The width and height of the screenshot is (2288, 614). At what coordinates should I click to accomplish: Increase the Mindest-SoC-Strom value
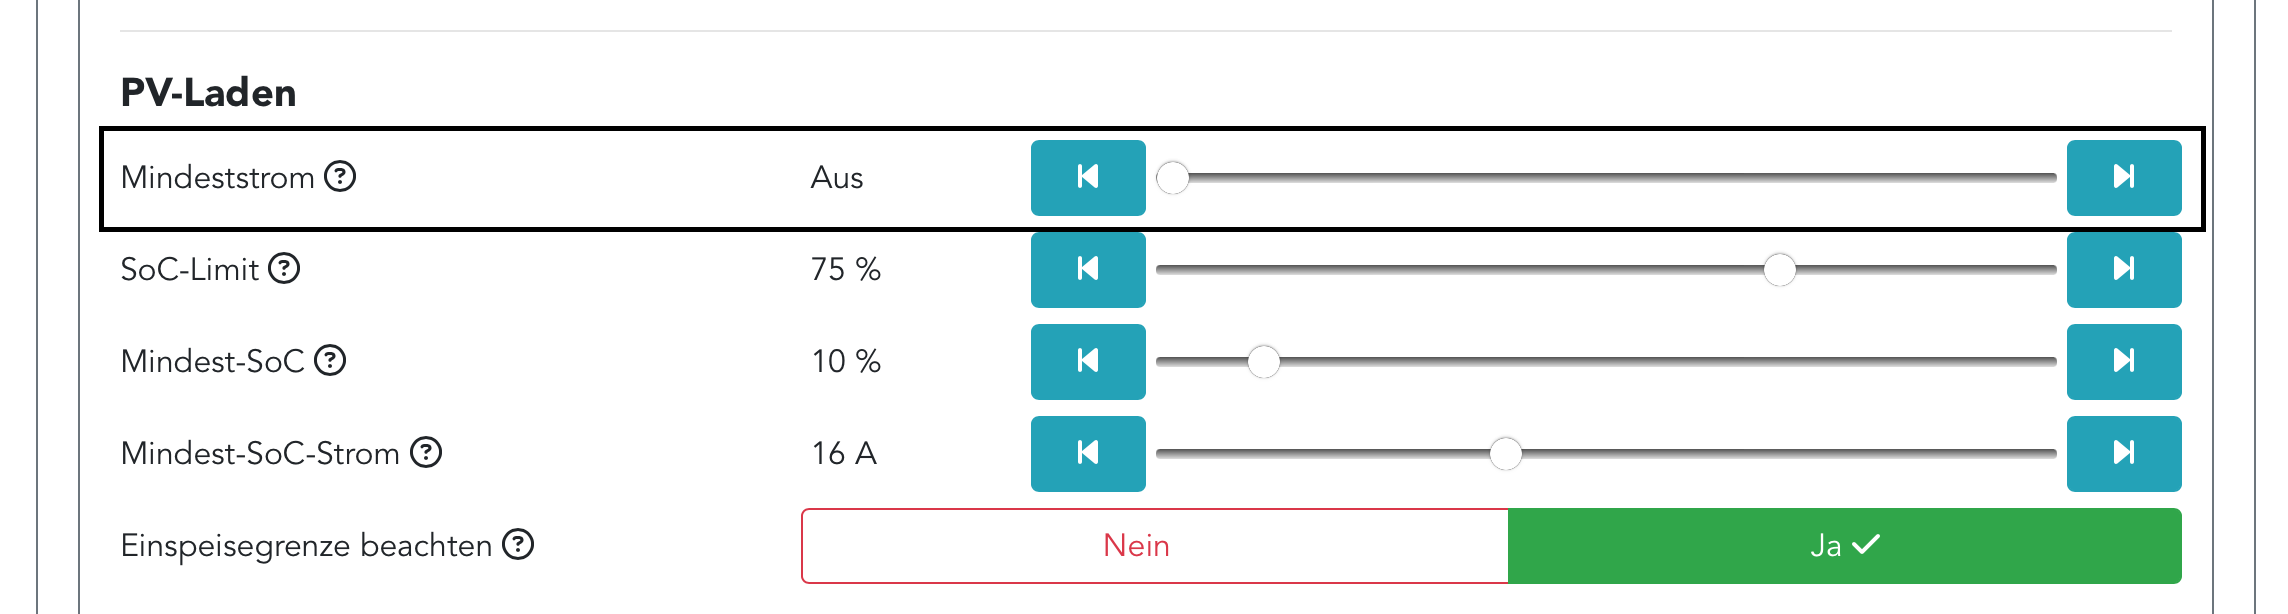click(x=2123, y=453)
